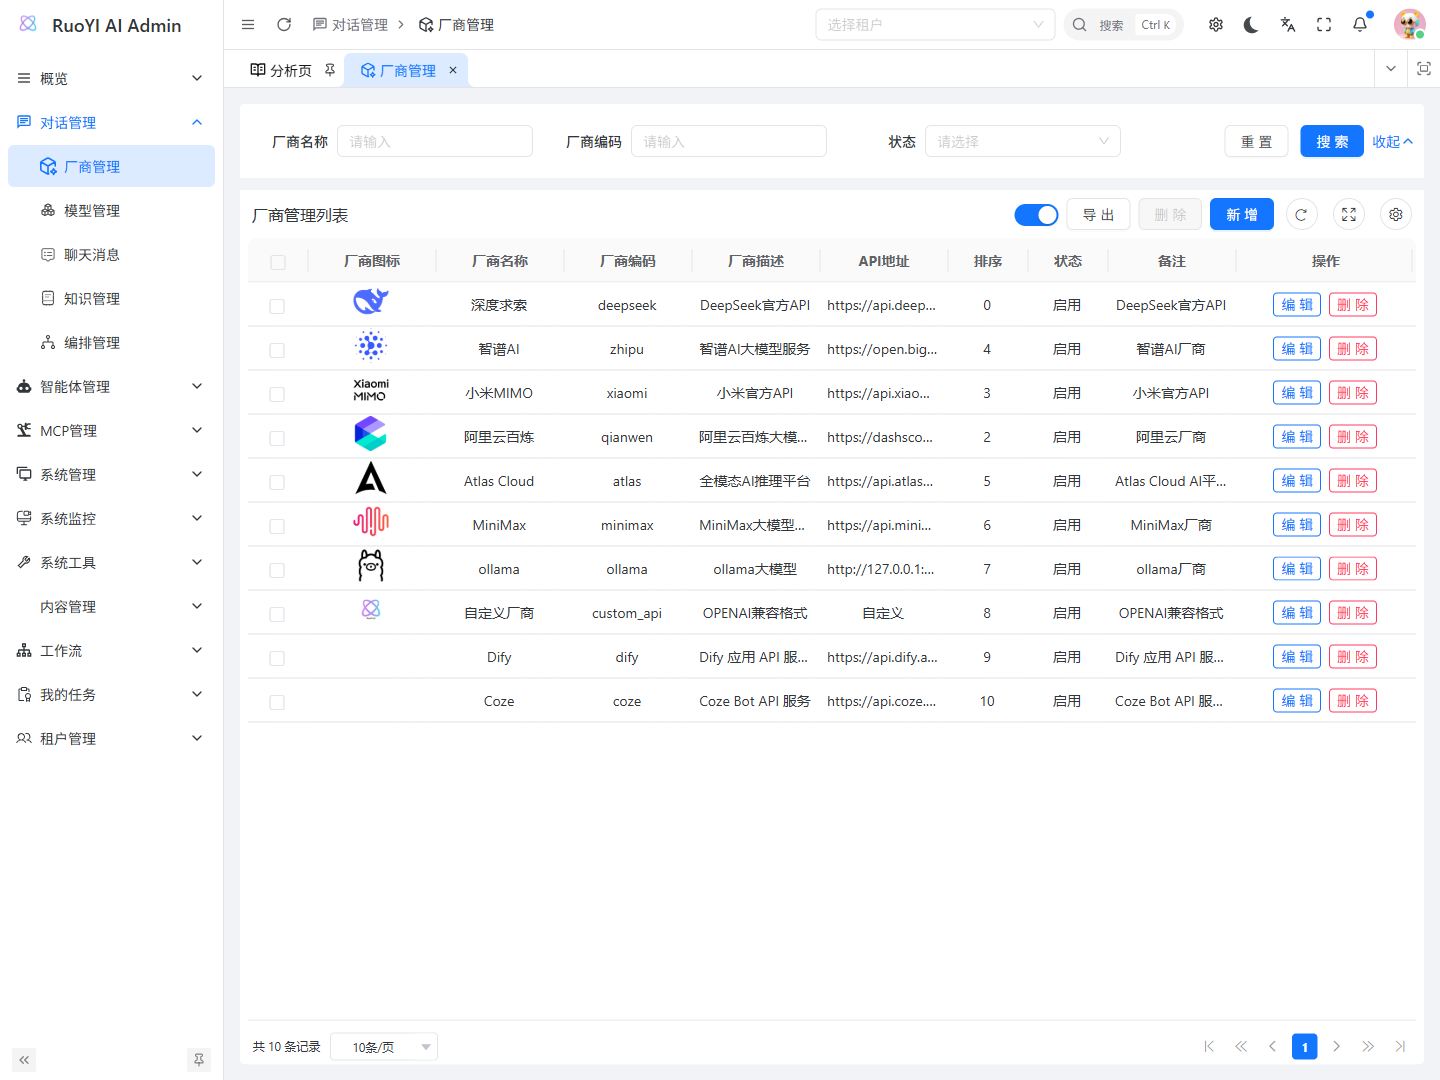Open notifications bell icon
Screen dimensions: 1440x1080
(1360, 25)
